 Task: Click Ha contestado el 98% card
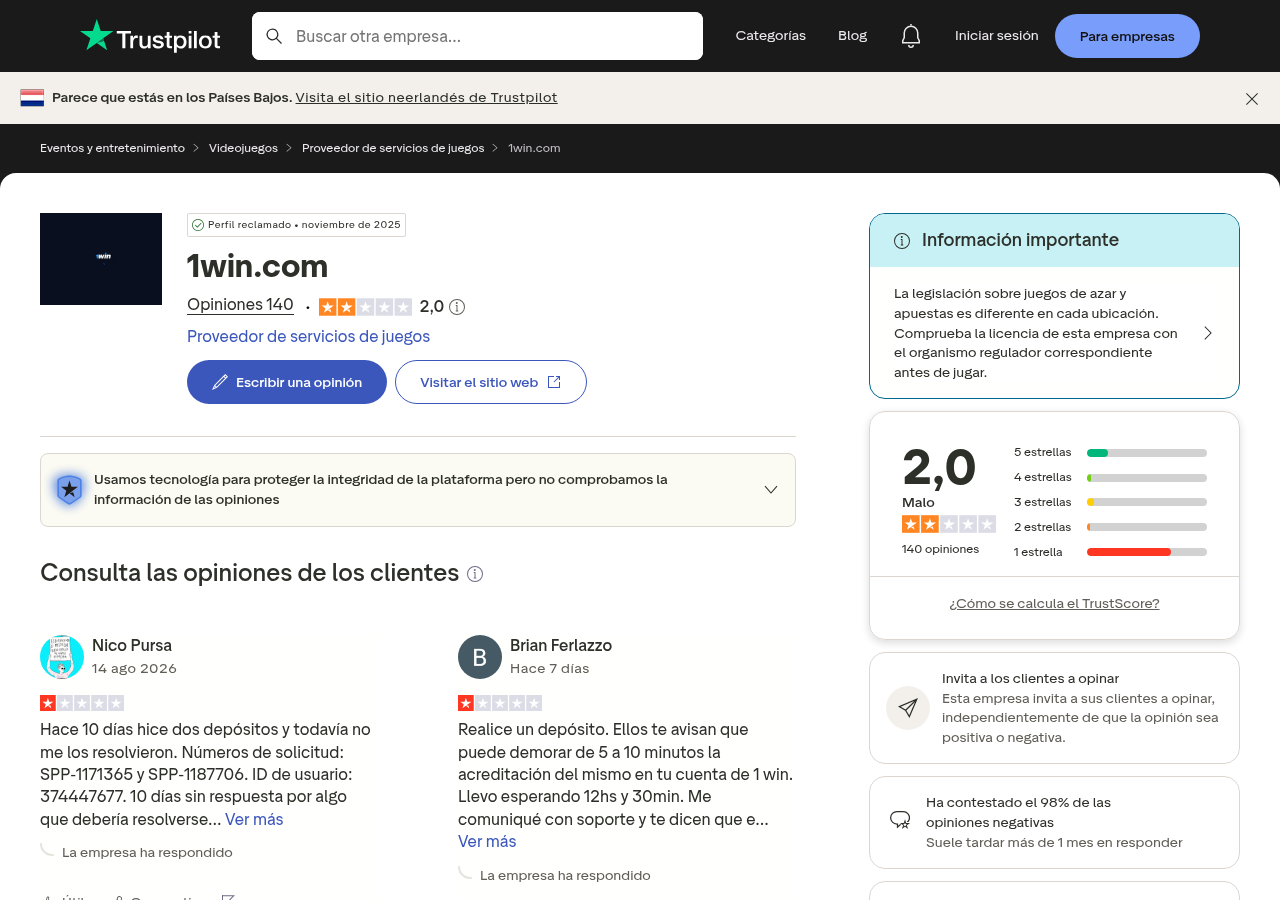click(x=1054, y=822)
